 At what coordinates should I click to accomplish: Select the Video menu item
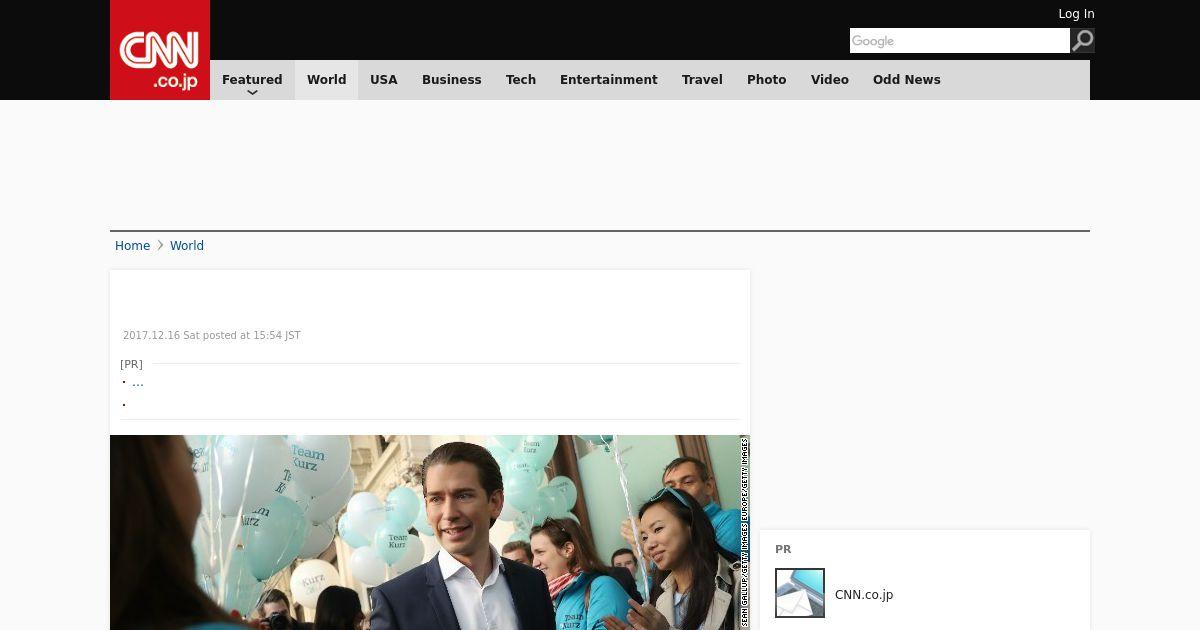point(830,80)
